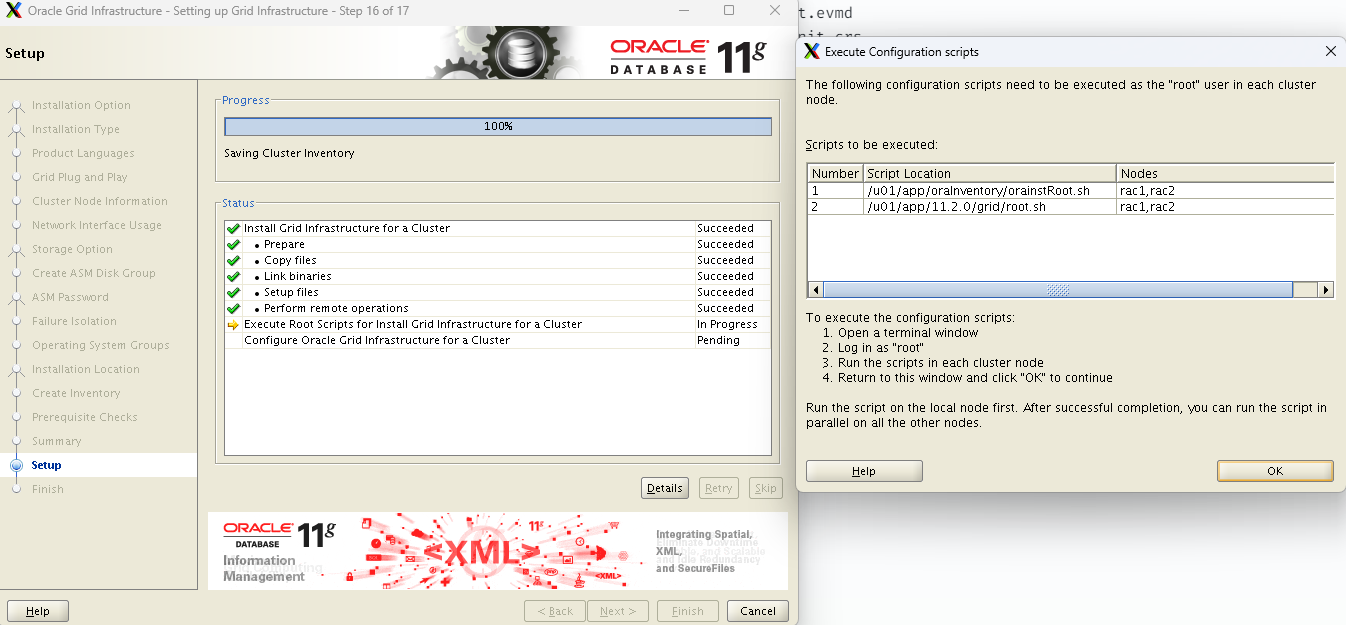1346x625 pixels.
Task: Click green check beside Perform remote operations
Action: tap(233, 308)
